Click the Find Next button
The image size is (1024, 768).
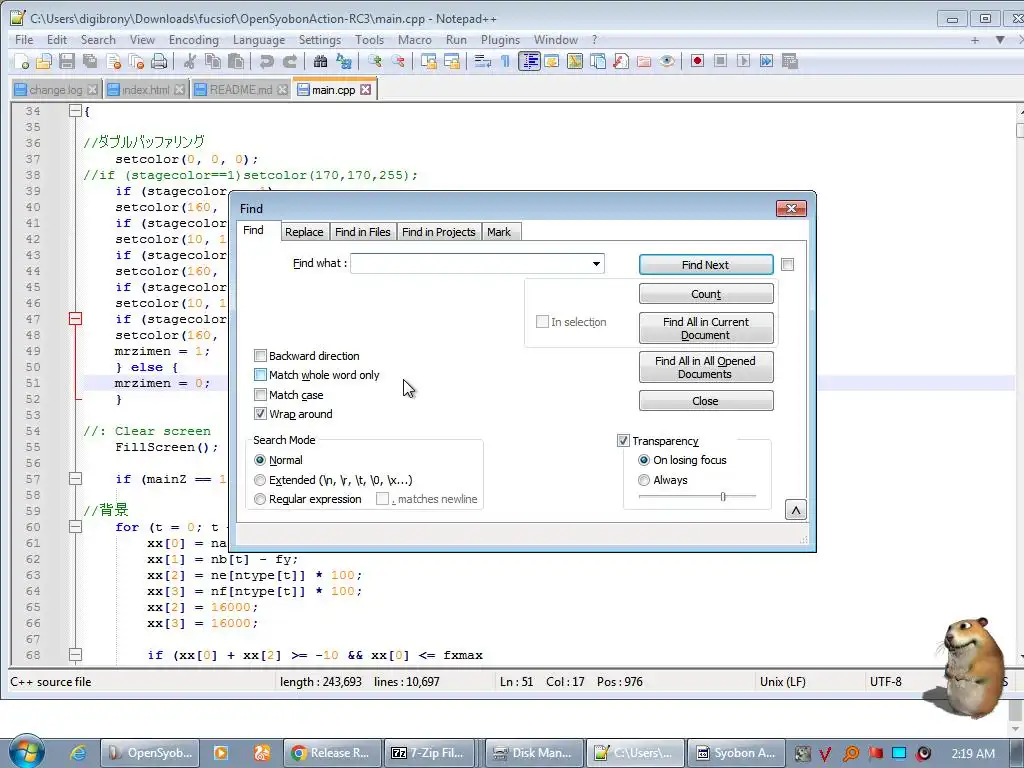(706, 264)
